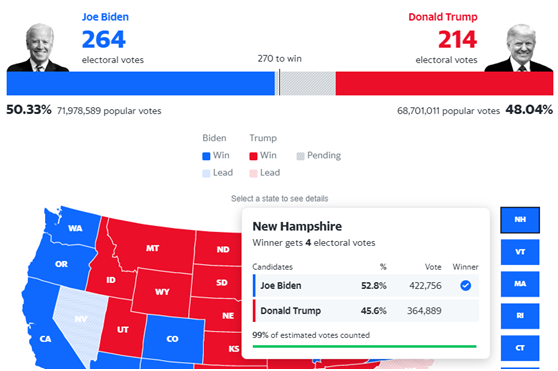
Task: Select Colorado on the map
Action: [173, 339]
